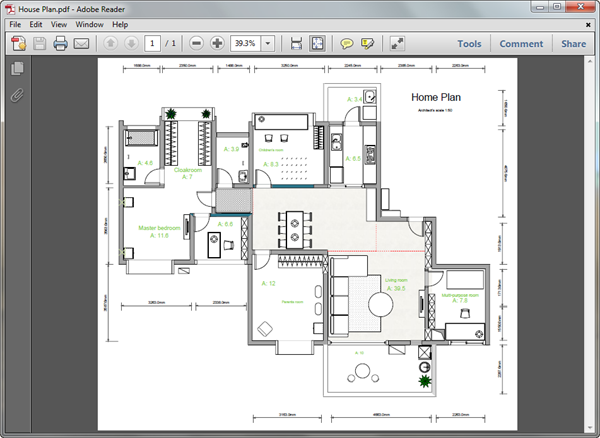The image size is (600, 438).
Task: Open the Tools pane
Action: [x=469, y=44]
